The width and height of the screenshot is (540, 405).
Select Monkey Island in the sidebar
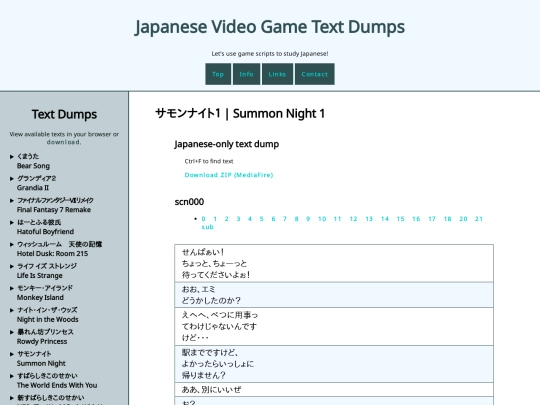(x=40, y=298)
